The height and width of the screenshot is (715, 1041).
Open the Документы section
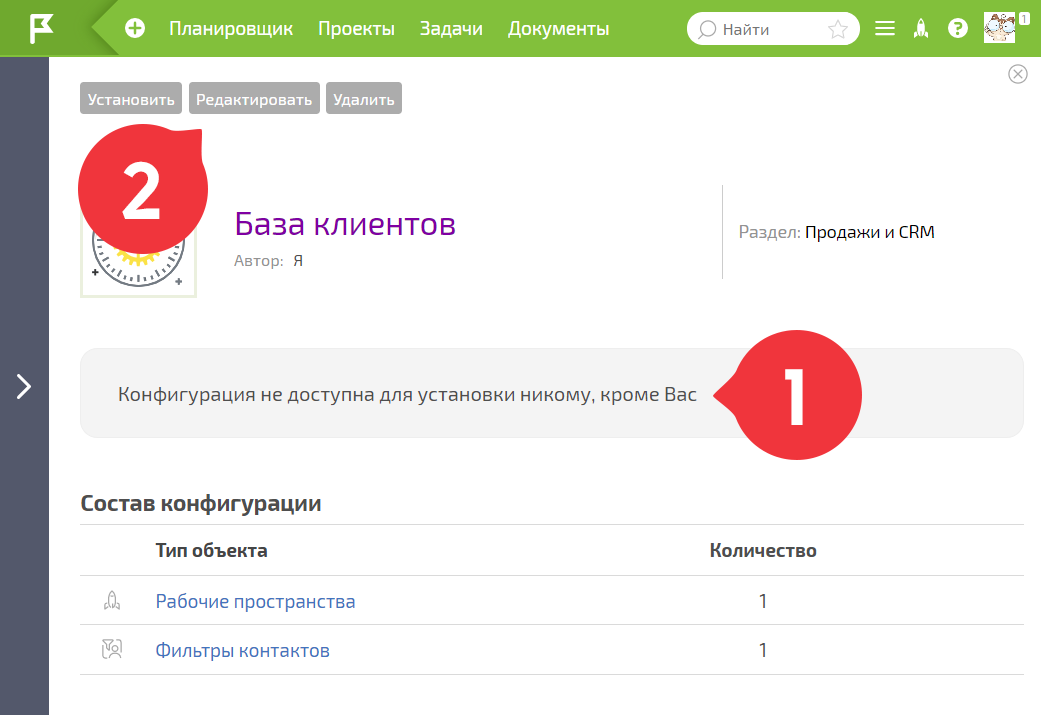click(x=558, y=29)
